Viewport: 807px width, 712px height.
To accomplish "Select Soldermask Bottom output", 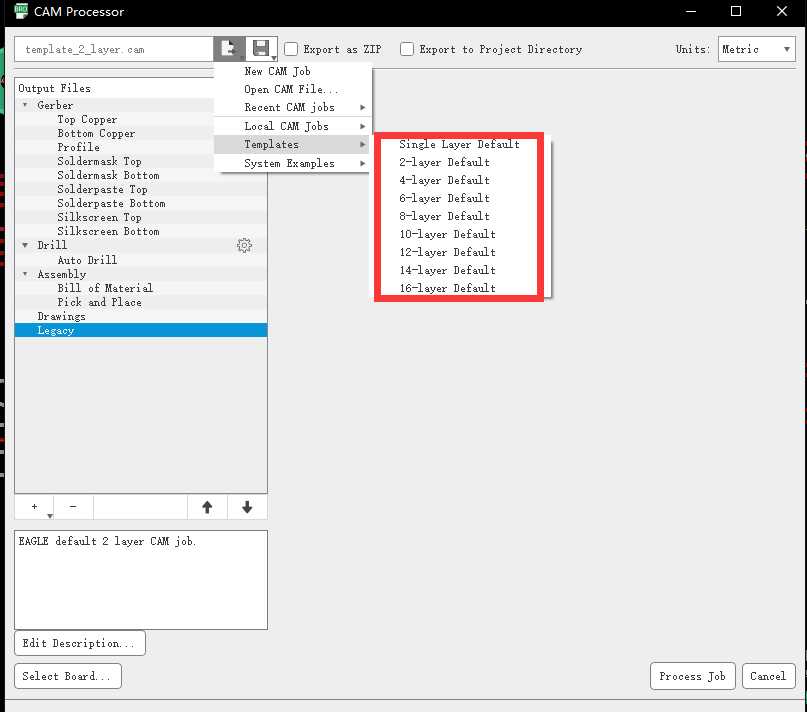I will point(108,176).
